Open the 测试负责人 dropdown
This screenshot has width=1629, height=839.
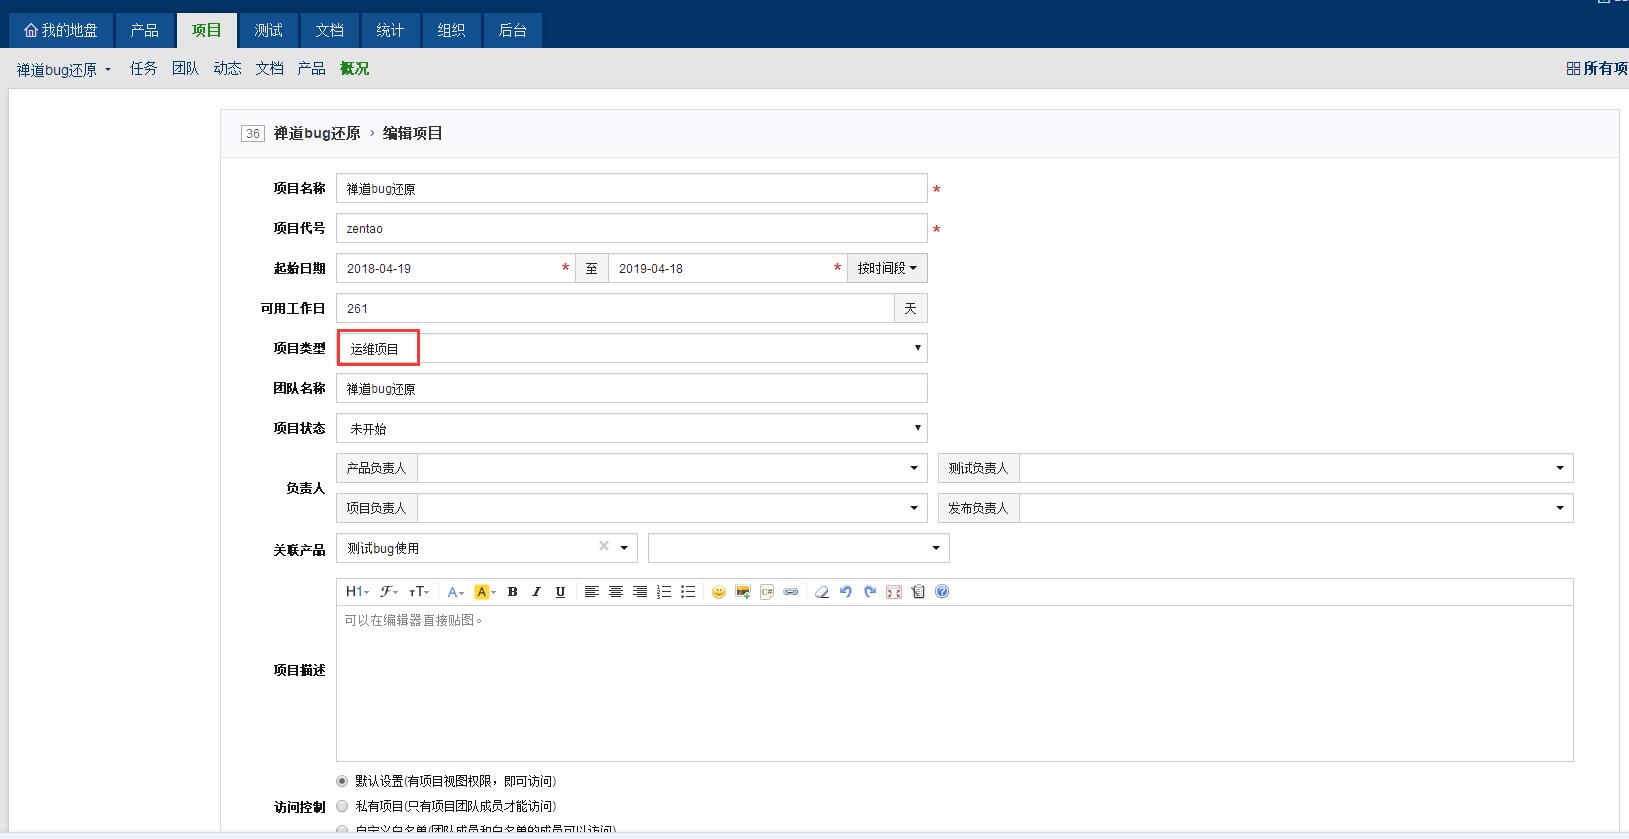1296,468
